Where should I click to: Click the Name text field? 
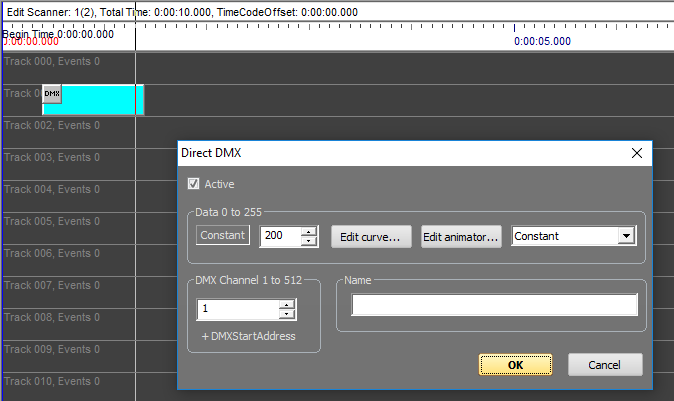[x=494, y=305]
